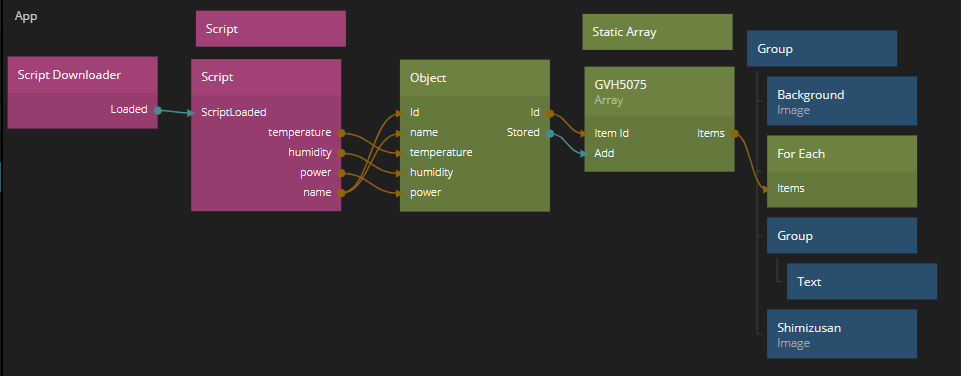
Task: Click the temperature input on Object node
Action: (400, 152)
